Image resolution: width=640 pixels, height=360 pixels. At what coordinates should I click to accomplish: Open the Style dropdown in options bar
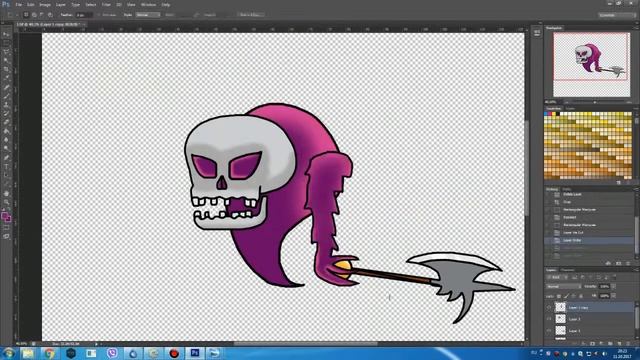pos(148,15)
